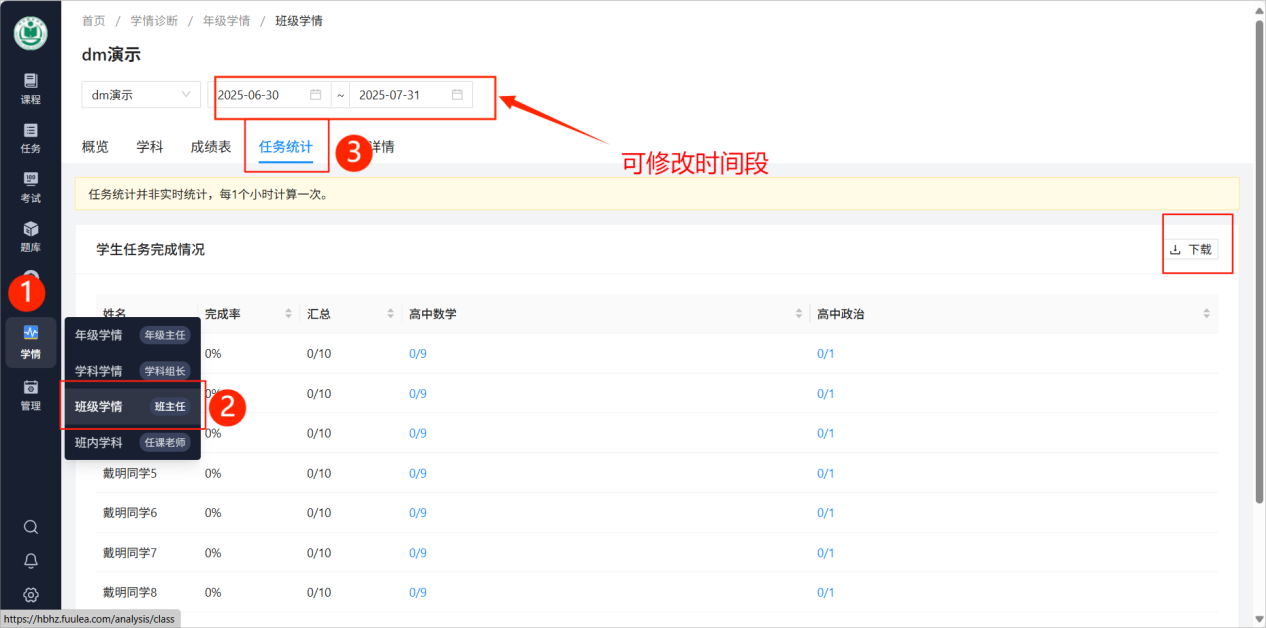Image resolution: width=1266 pixels, height=628 pixels.
Task: Click the search magnifier icon in sidebar
Action: (x=31, y=527)
